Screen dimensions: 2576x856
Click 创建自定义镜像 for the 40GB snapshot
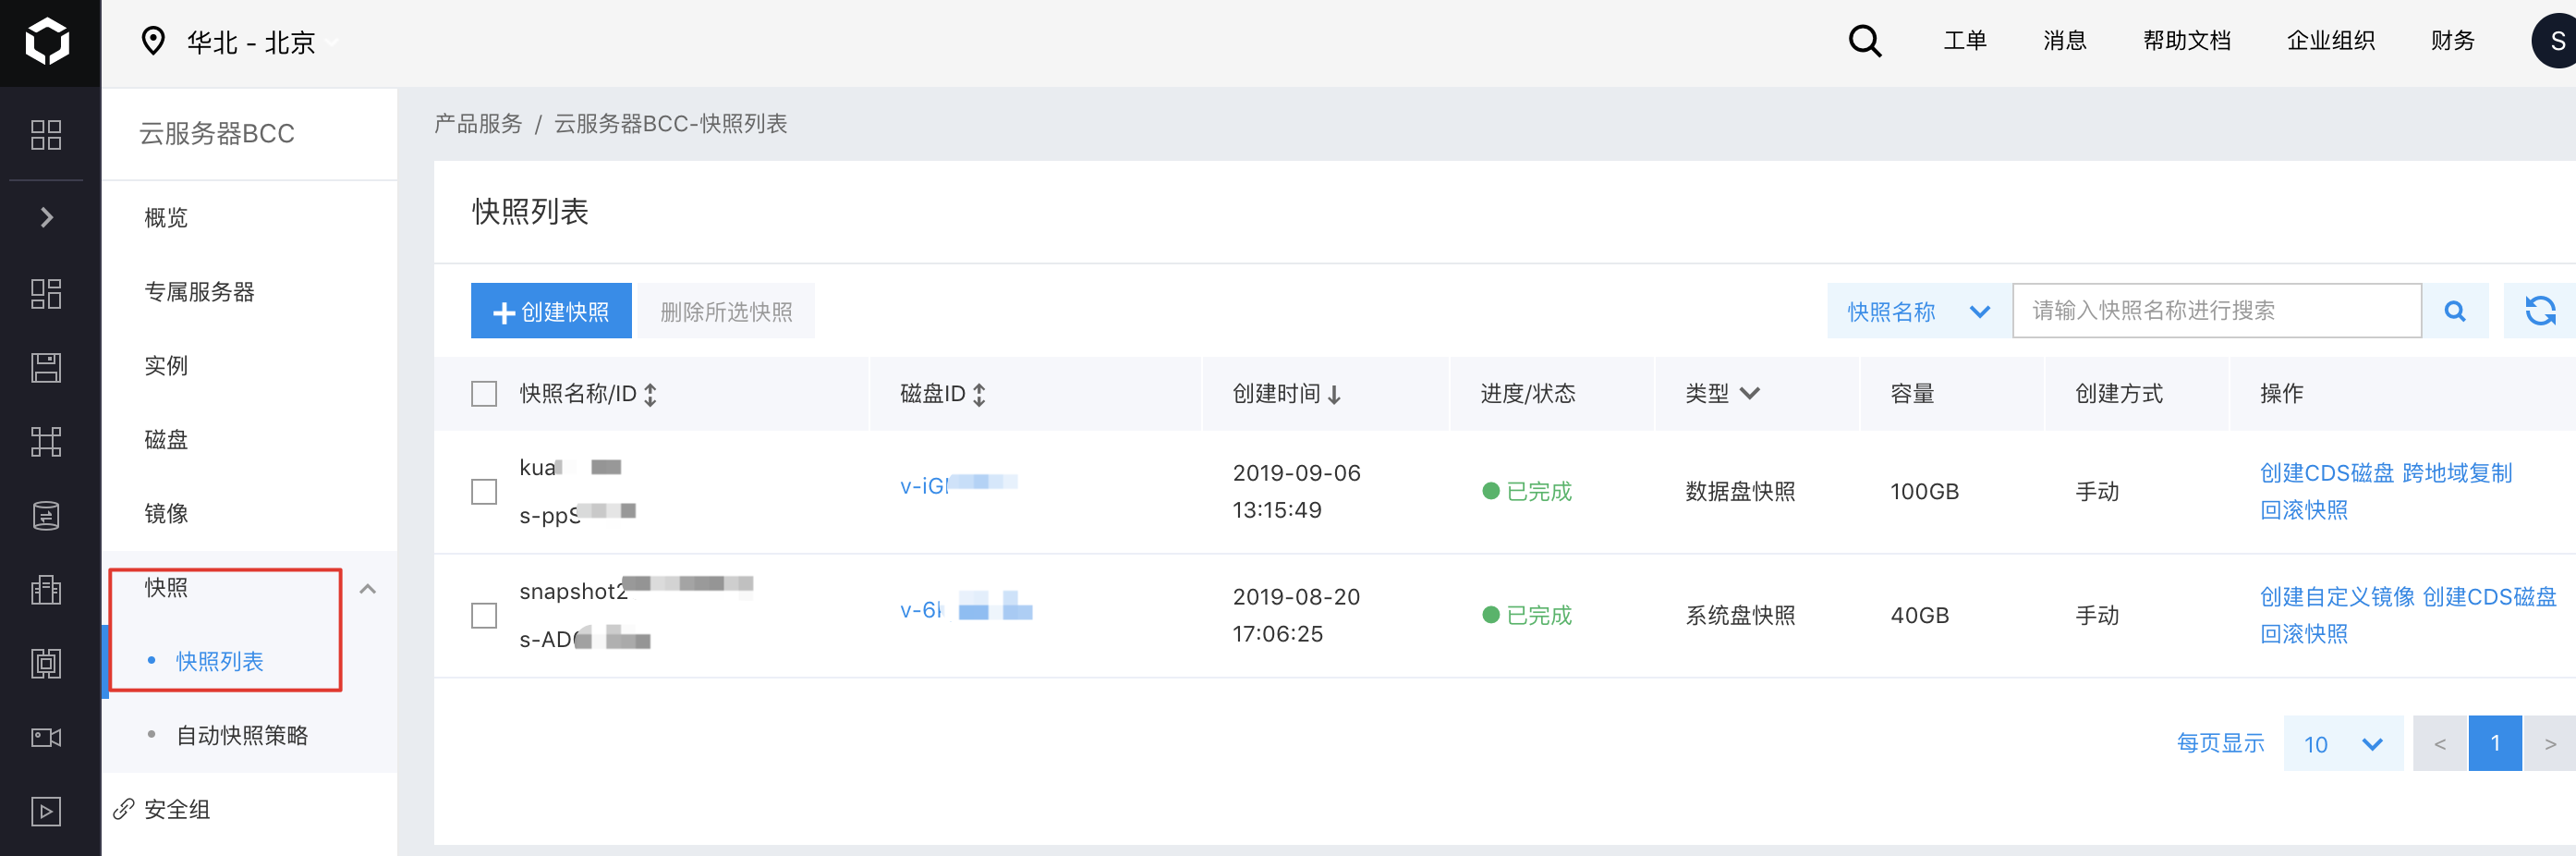pyautogui.click(x=2337, y=597)
